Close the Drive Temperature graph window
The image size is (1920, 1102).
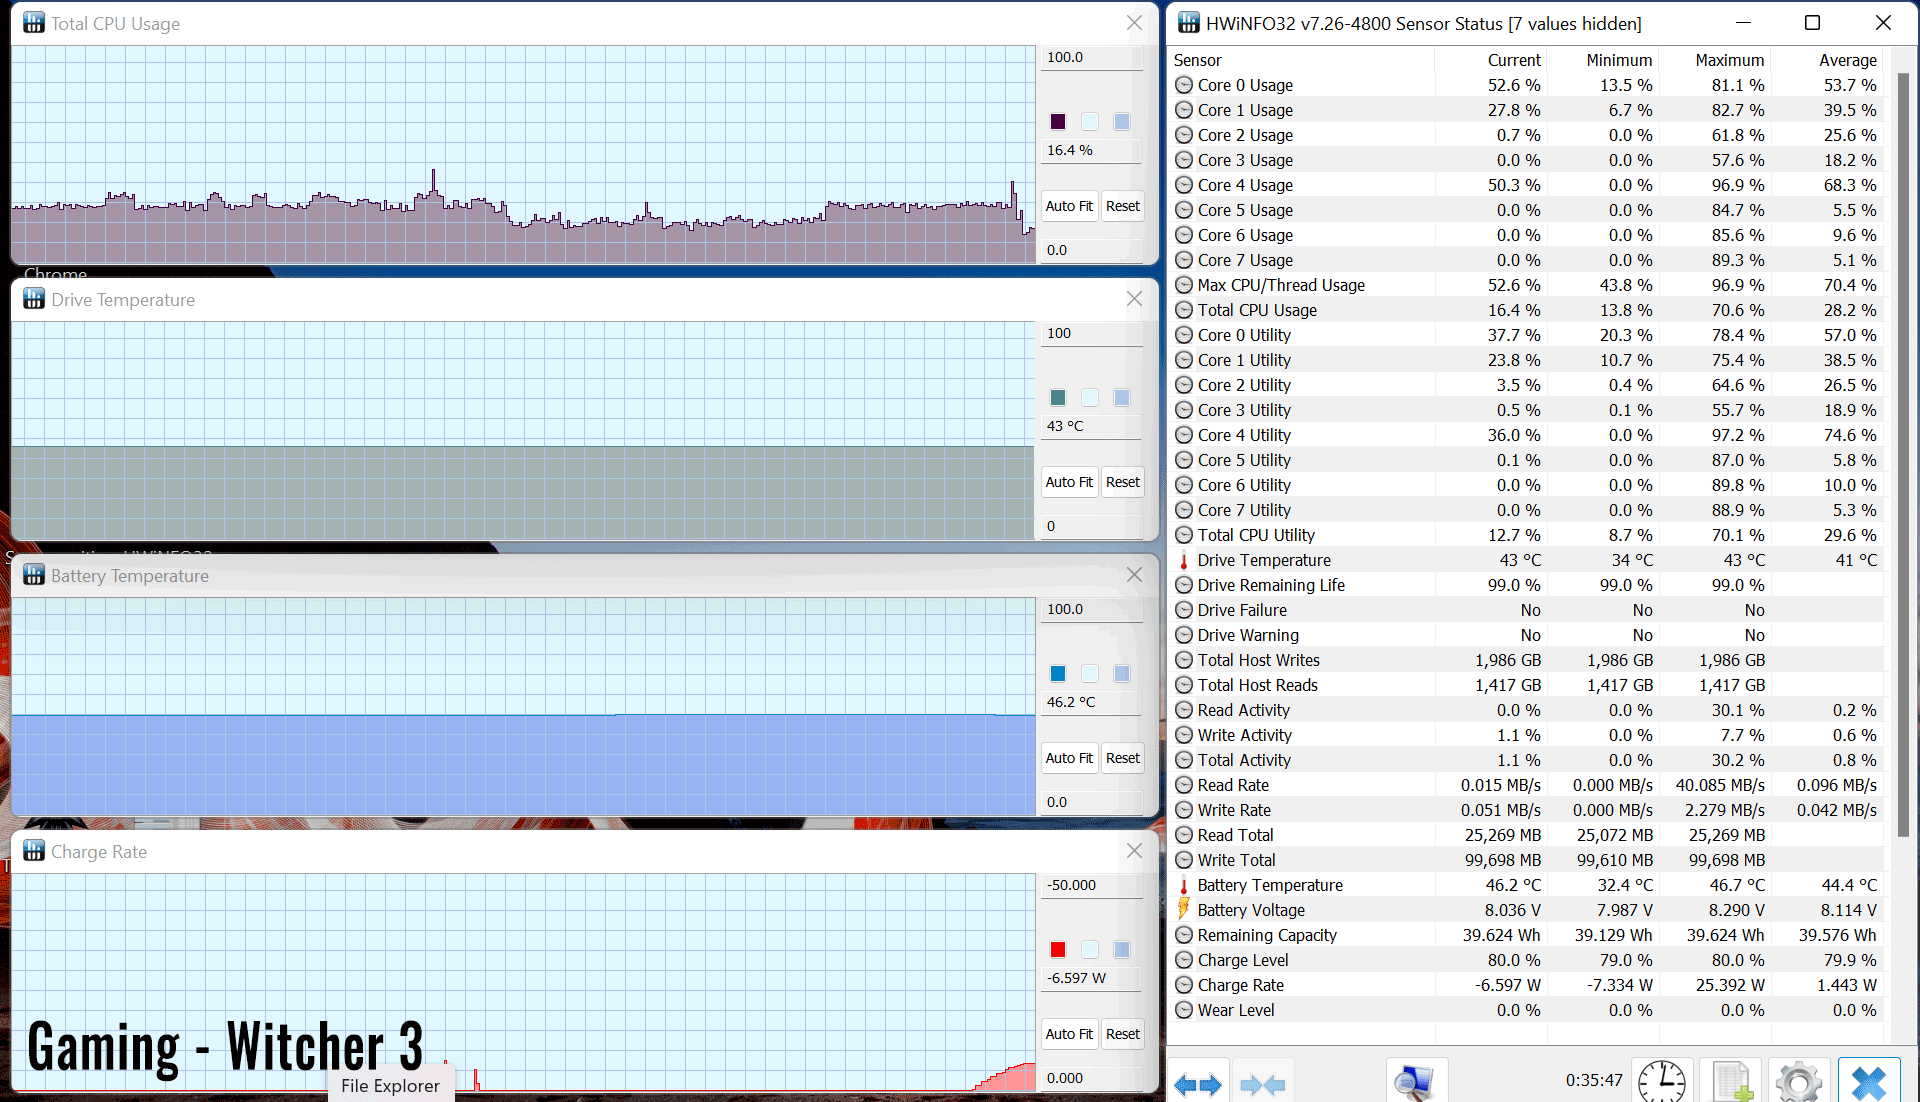[x=1134, y=299]
